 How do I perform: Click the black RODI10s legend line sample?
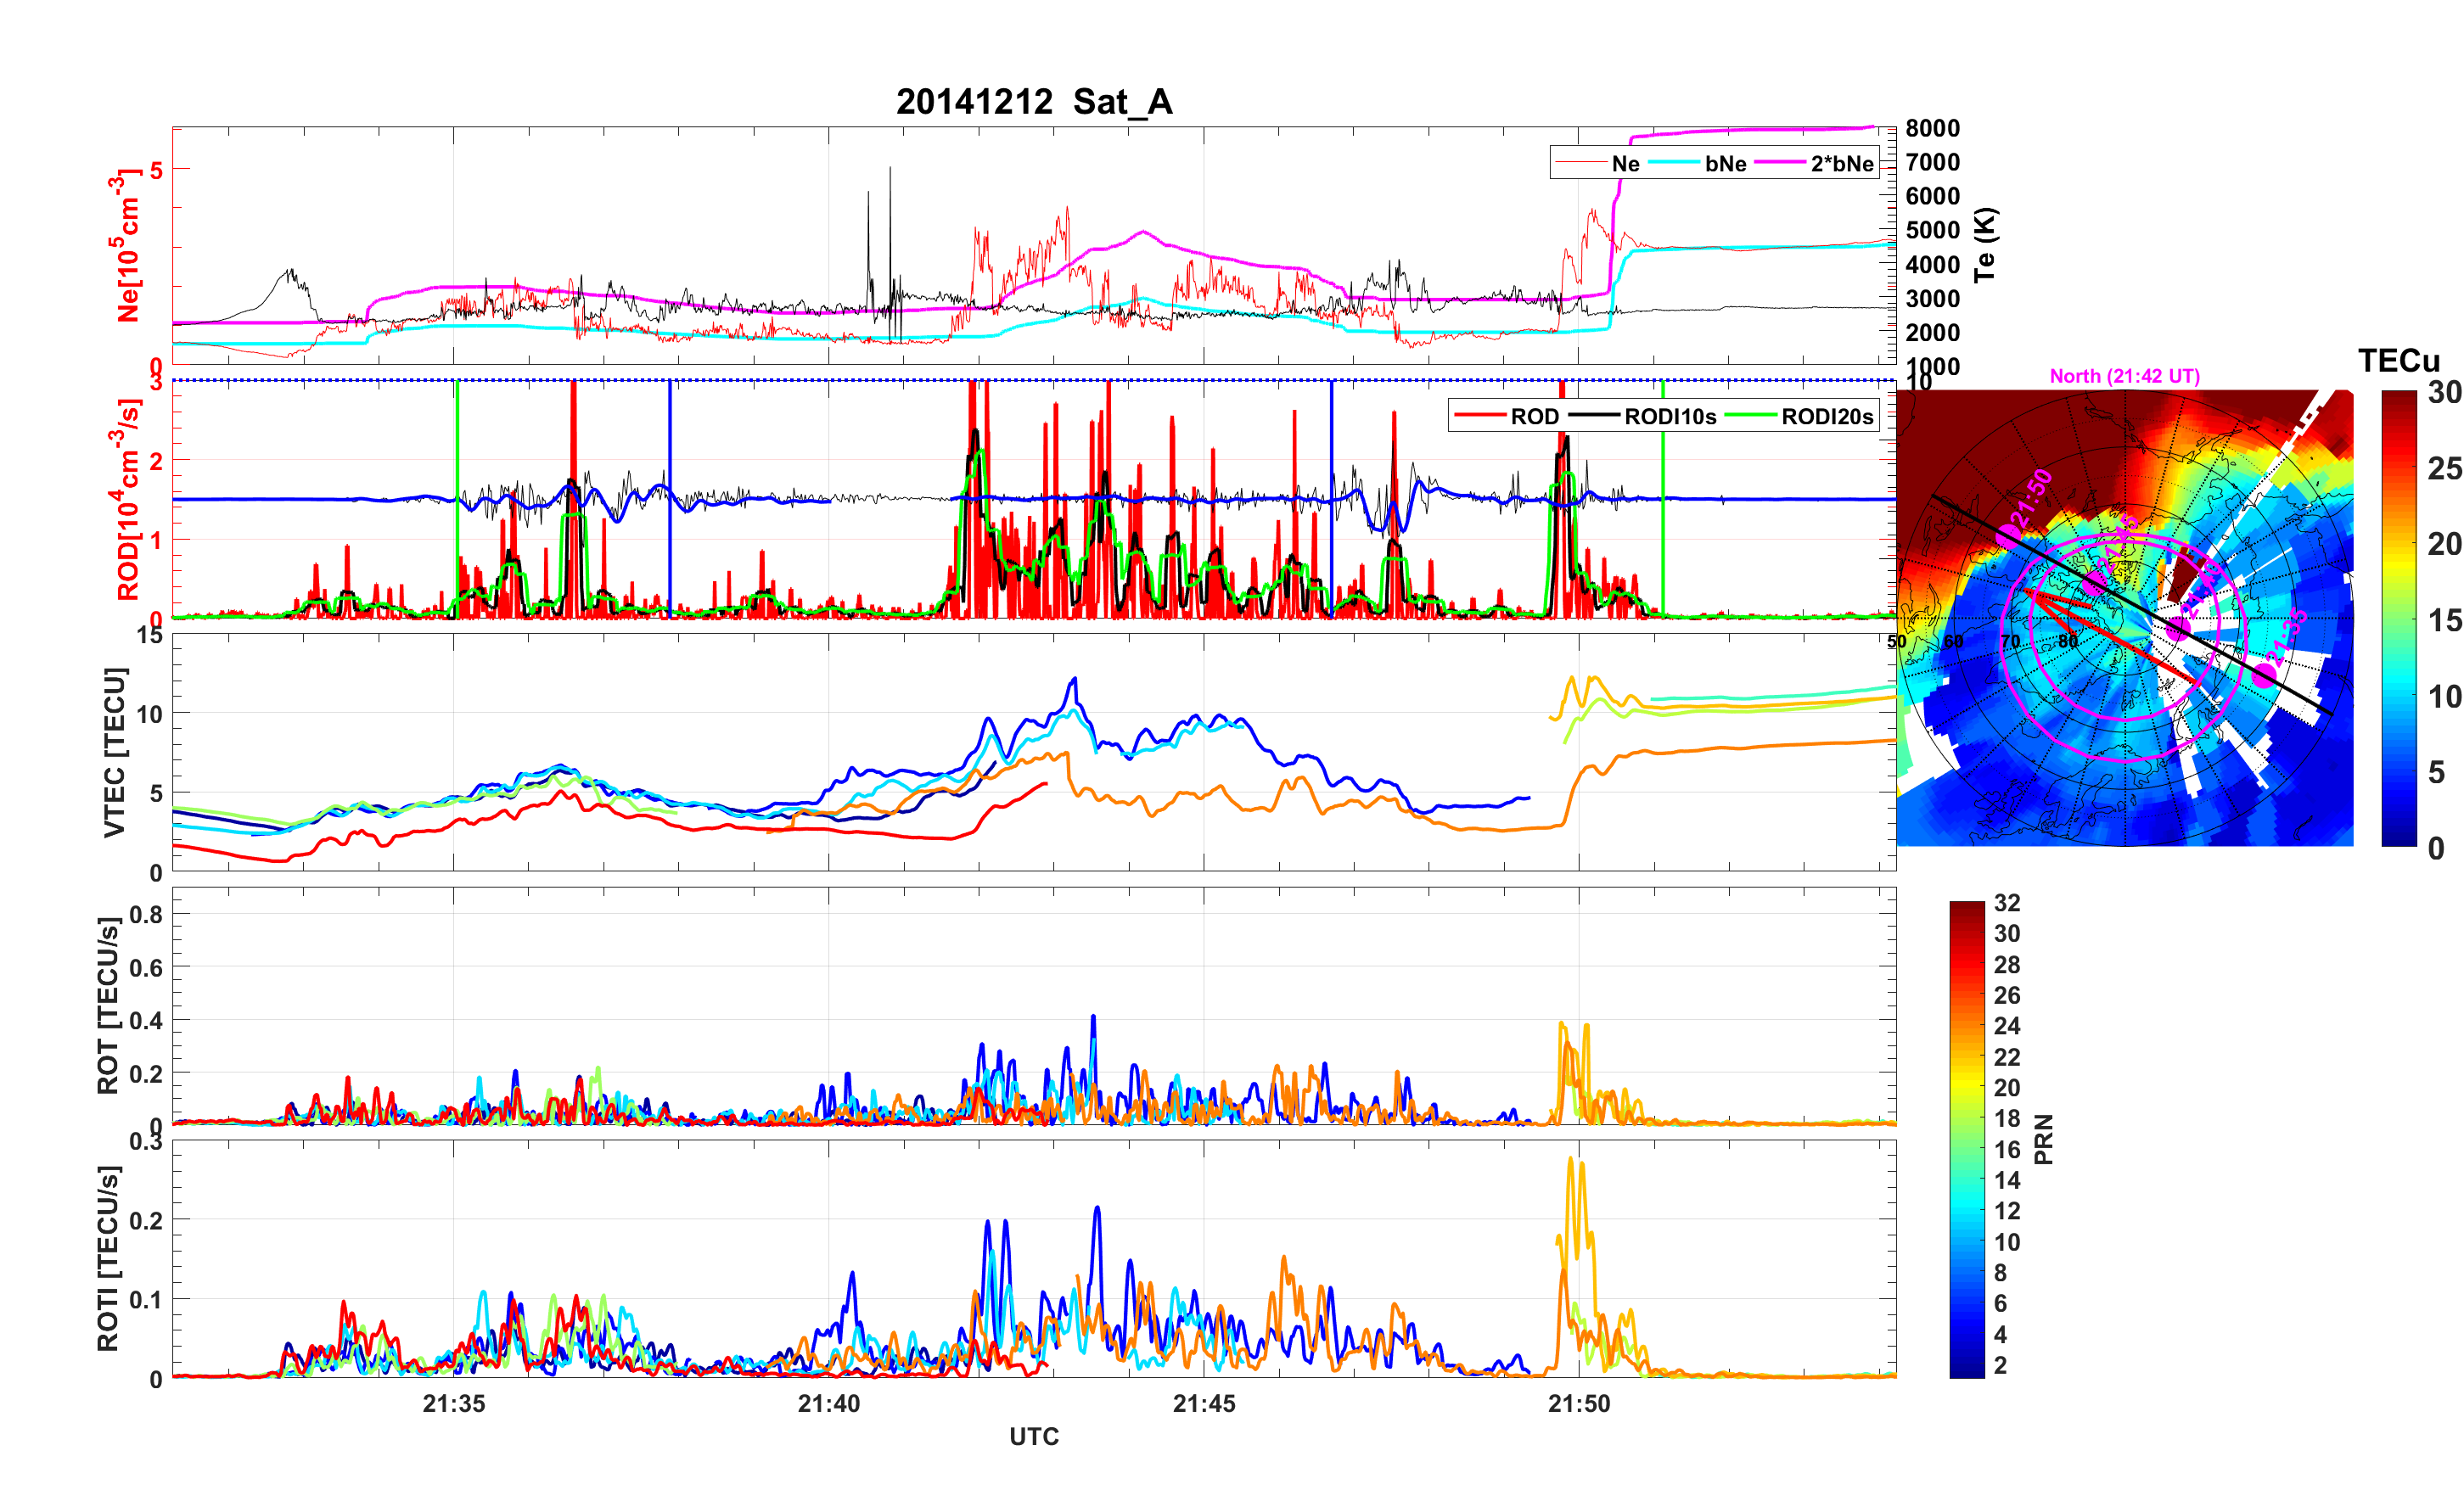(1594, 416)
